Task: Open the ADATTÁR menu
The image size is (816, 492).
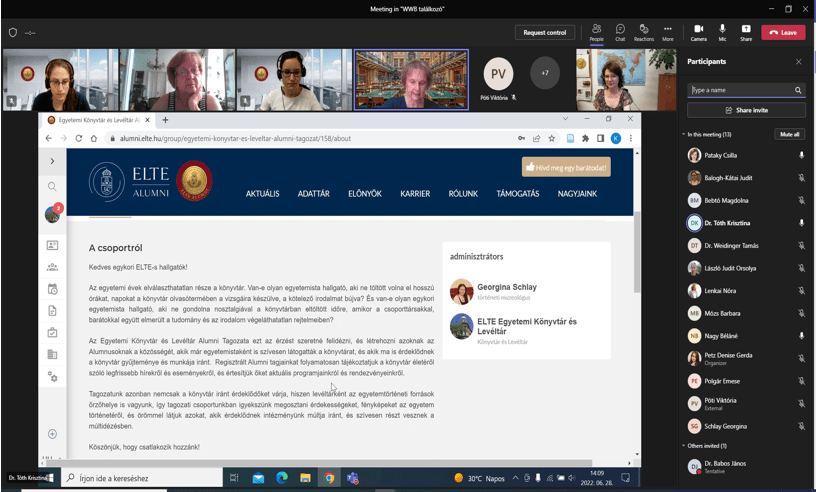Action: 313,194
